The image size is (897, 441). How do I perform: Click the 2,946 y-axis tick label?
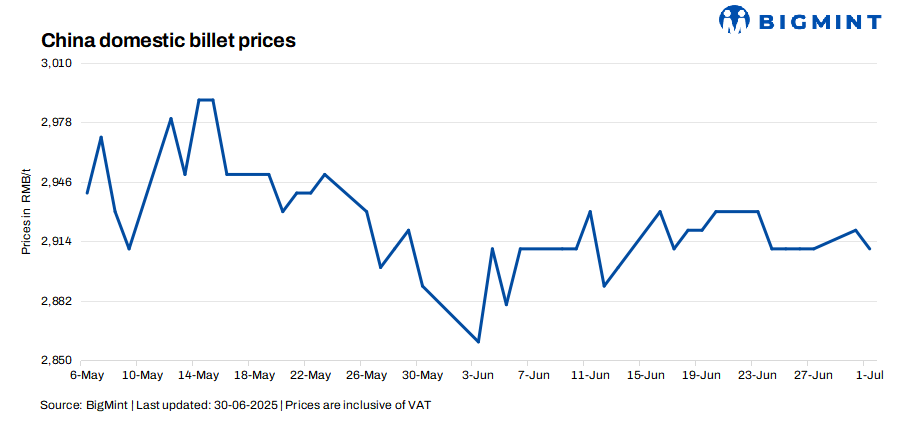click(57, 182)
